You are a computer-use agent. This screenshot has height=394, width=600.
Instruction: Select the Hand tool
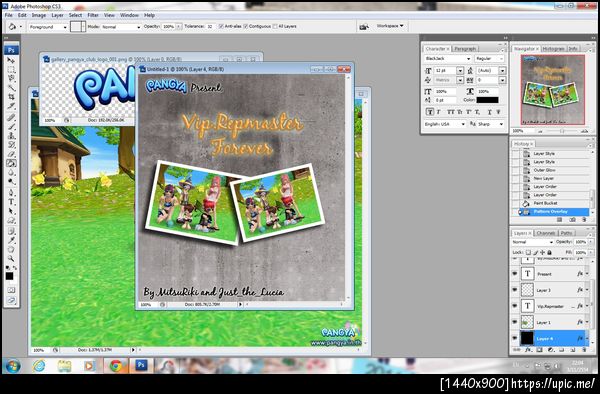[x=11, y=250]
